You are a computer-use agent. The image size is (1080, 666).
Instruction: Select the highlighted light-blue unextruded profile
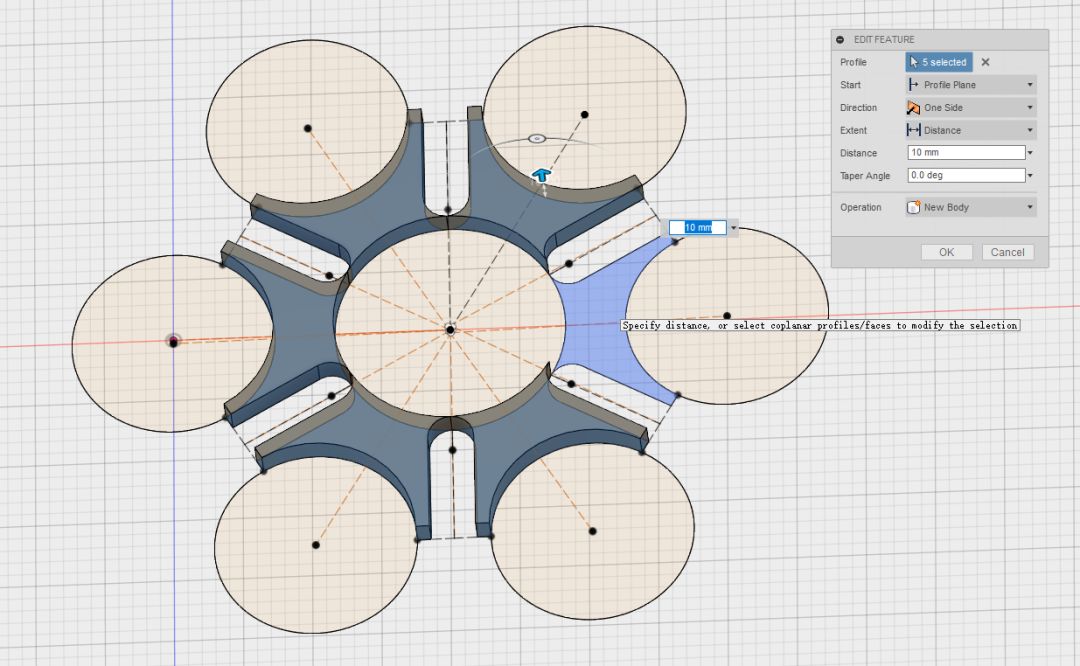pyautogui.click(x=596, y=319)
